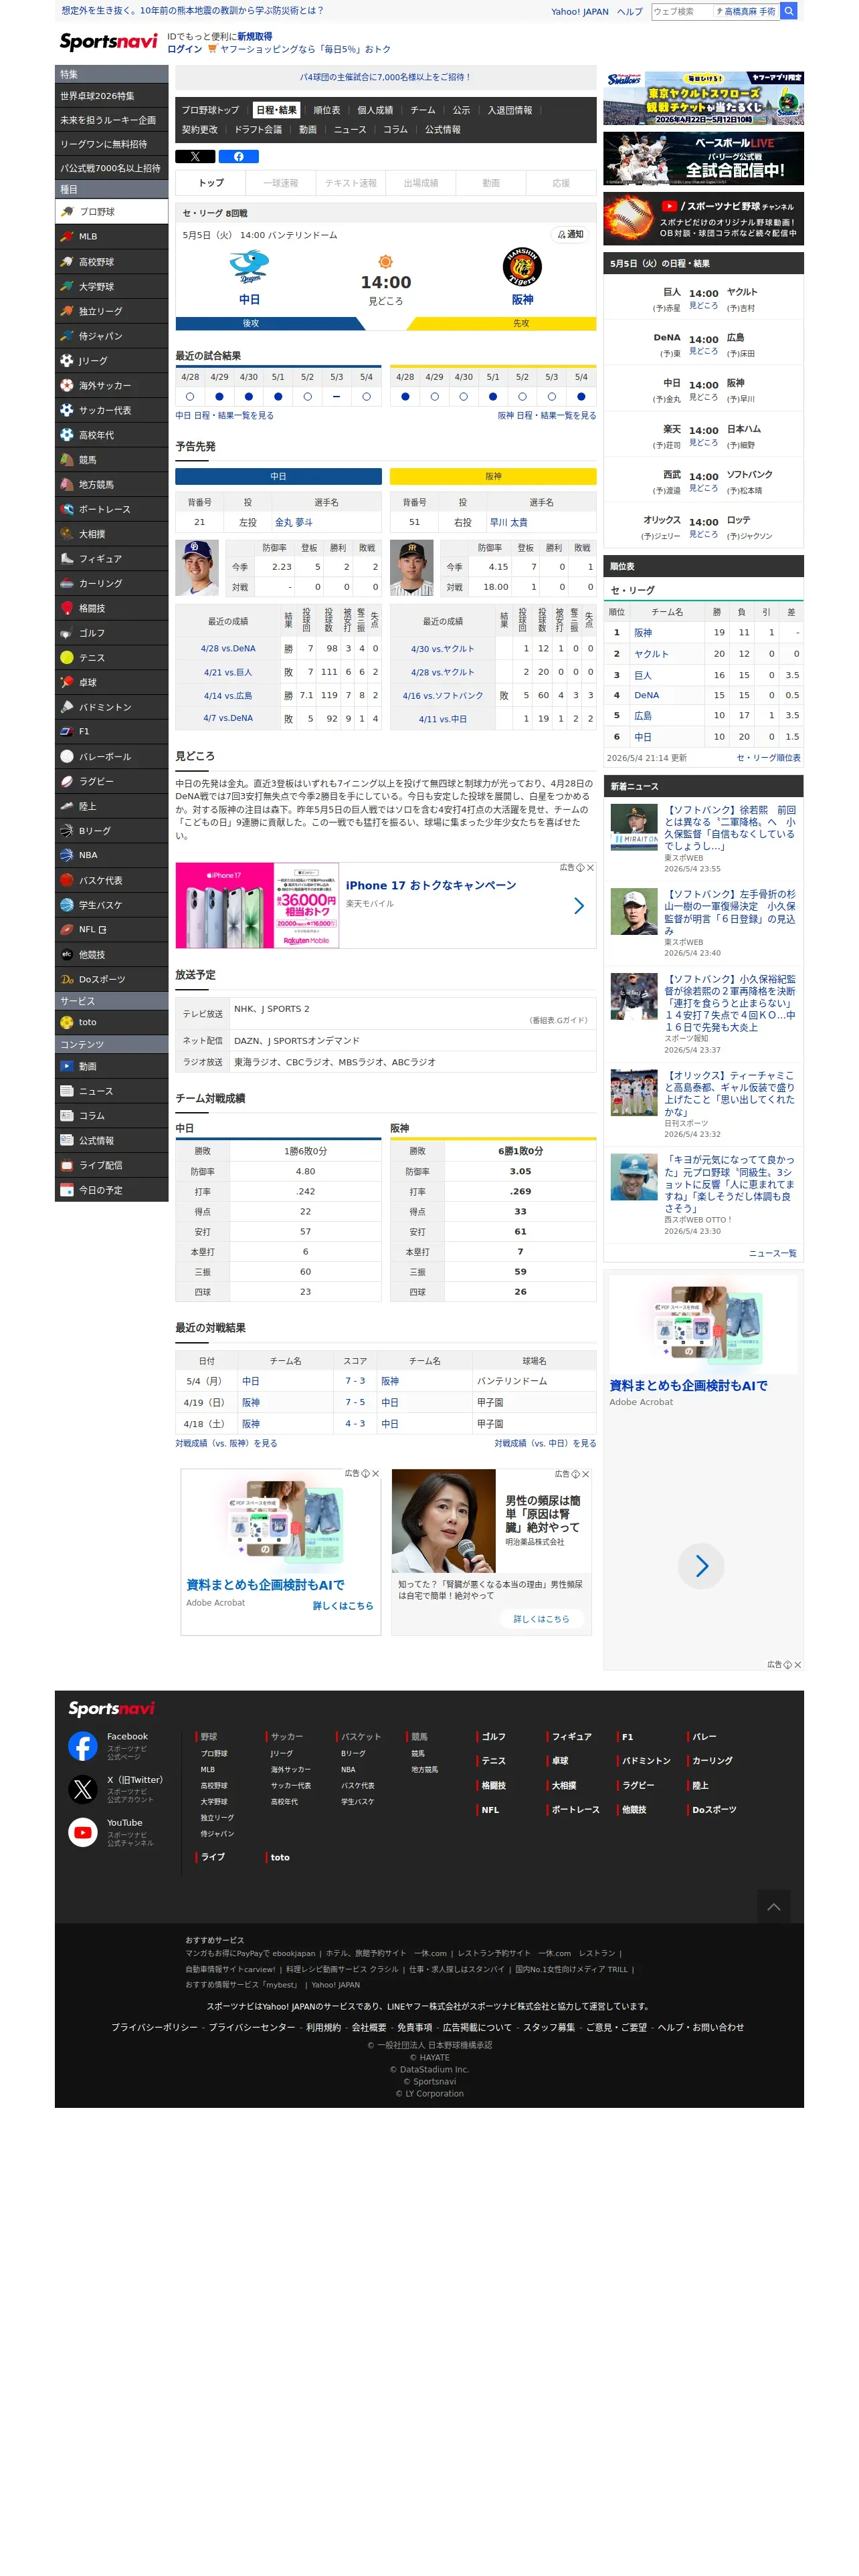Open the ボートレース sidebar icon

click(x=67, y=509)
